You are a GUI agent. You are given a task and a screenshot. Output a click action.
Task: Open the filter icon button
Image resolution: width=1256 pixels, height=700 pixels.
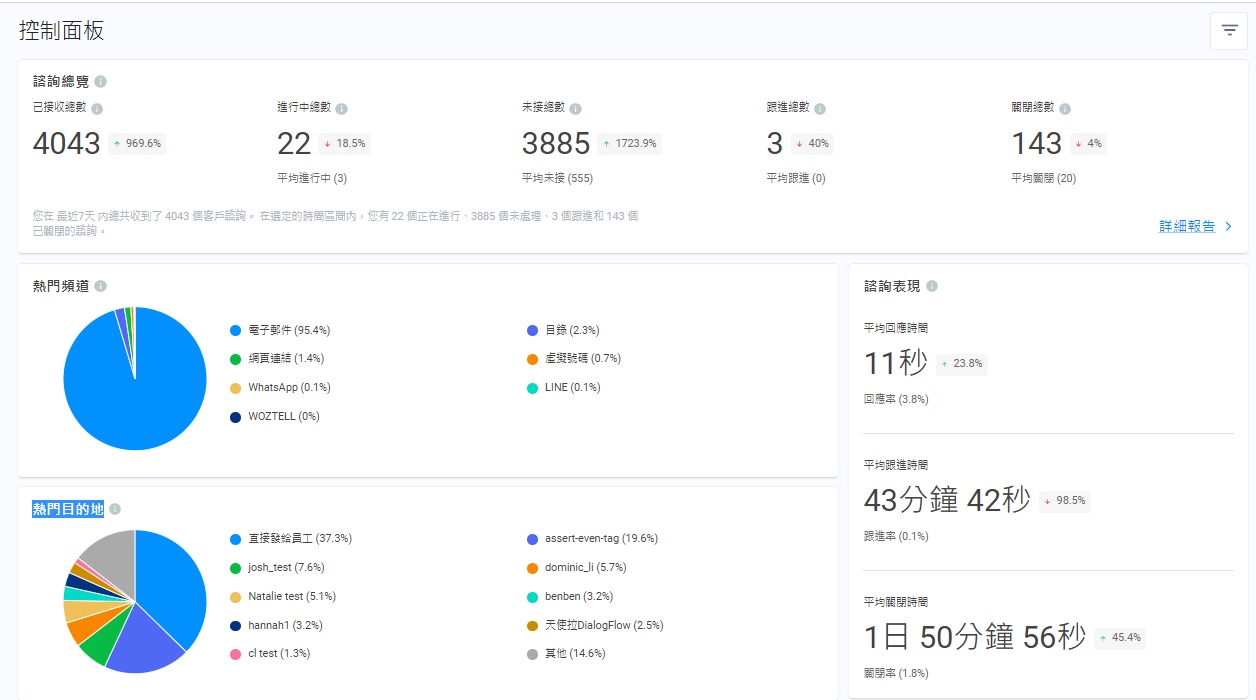pos(1229,31)
